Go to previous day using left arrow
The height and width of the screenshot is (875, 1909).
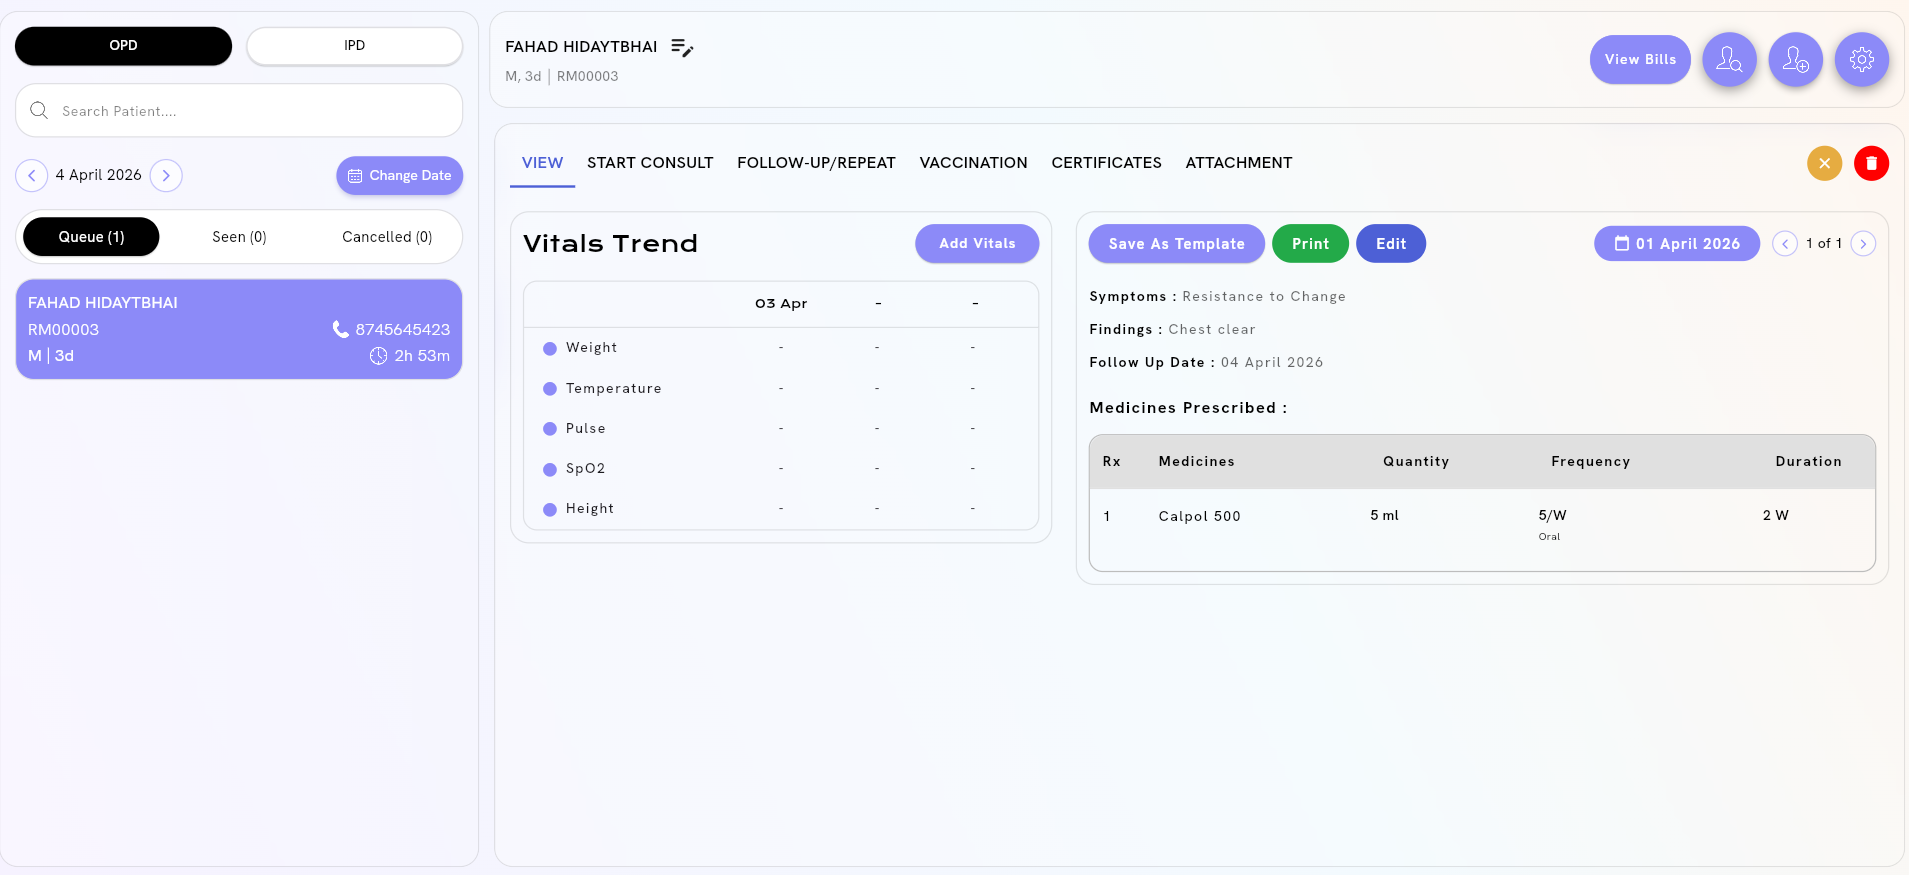tap(32, 175)
